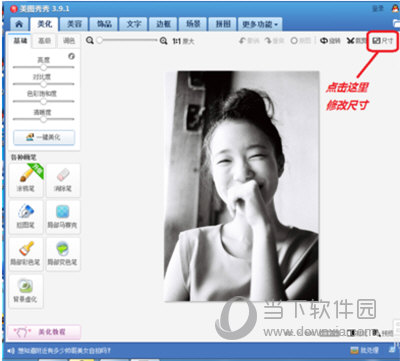This screenshot has height=361, width=400.
Task: Toggle the 原图 original image view
Action: (300, 41)
